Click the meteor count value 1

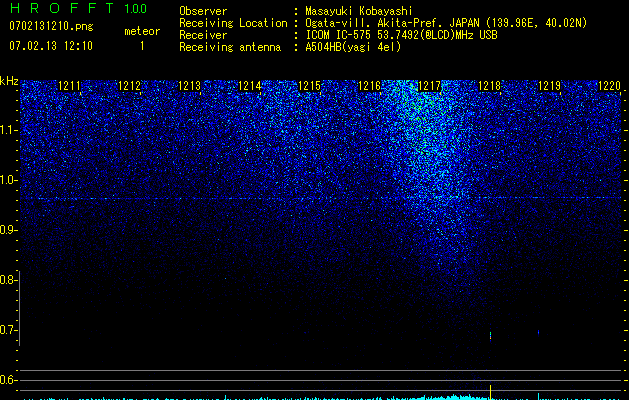tap(142, 46)
